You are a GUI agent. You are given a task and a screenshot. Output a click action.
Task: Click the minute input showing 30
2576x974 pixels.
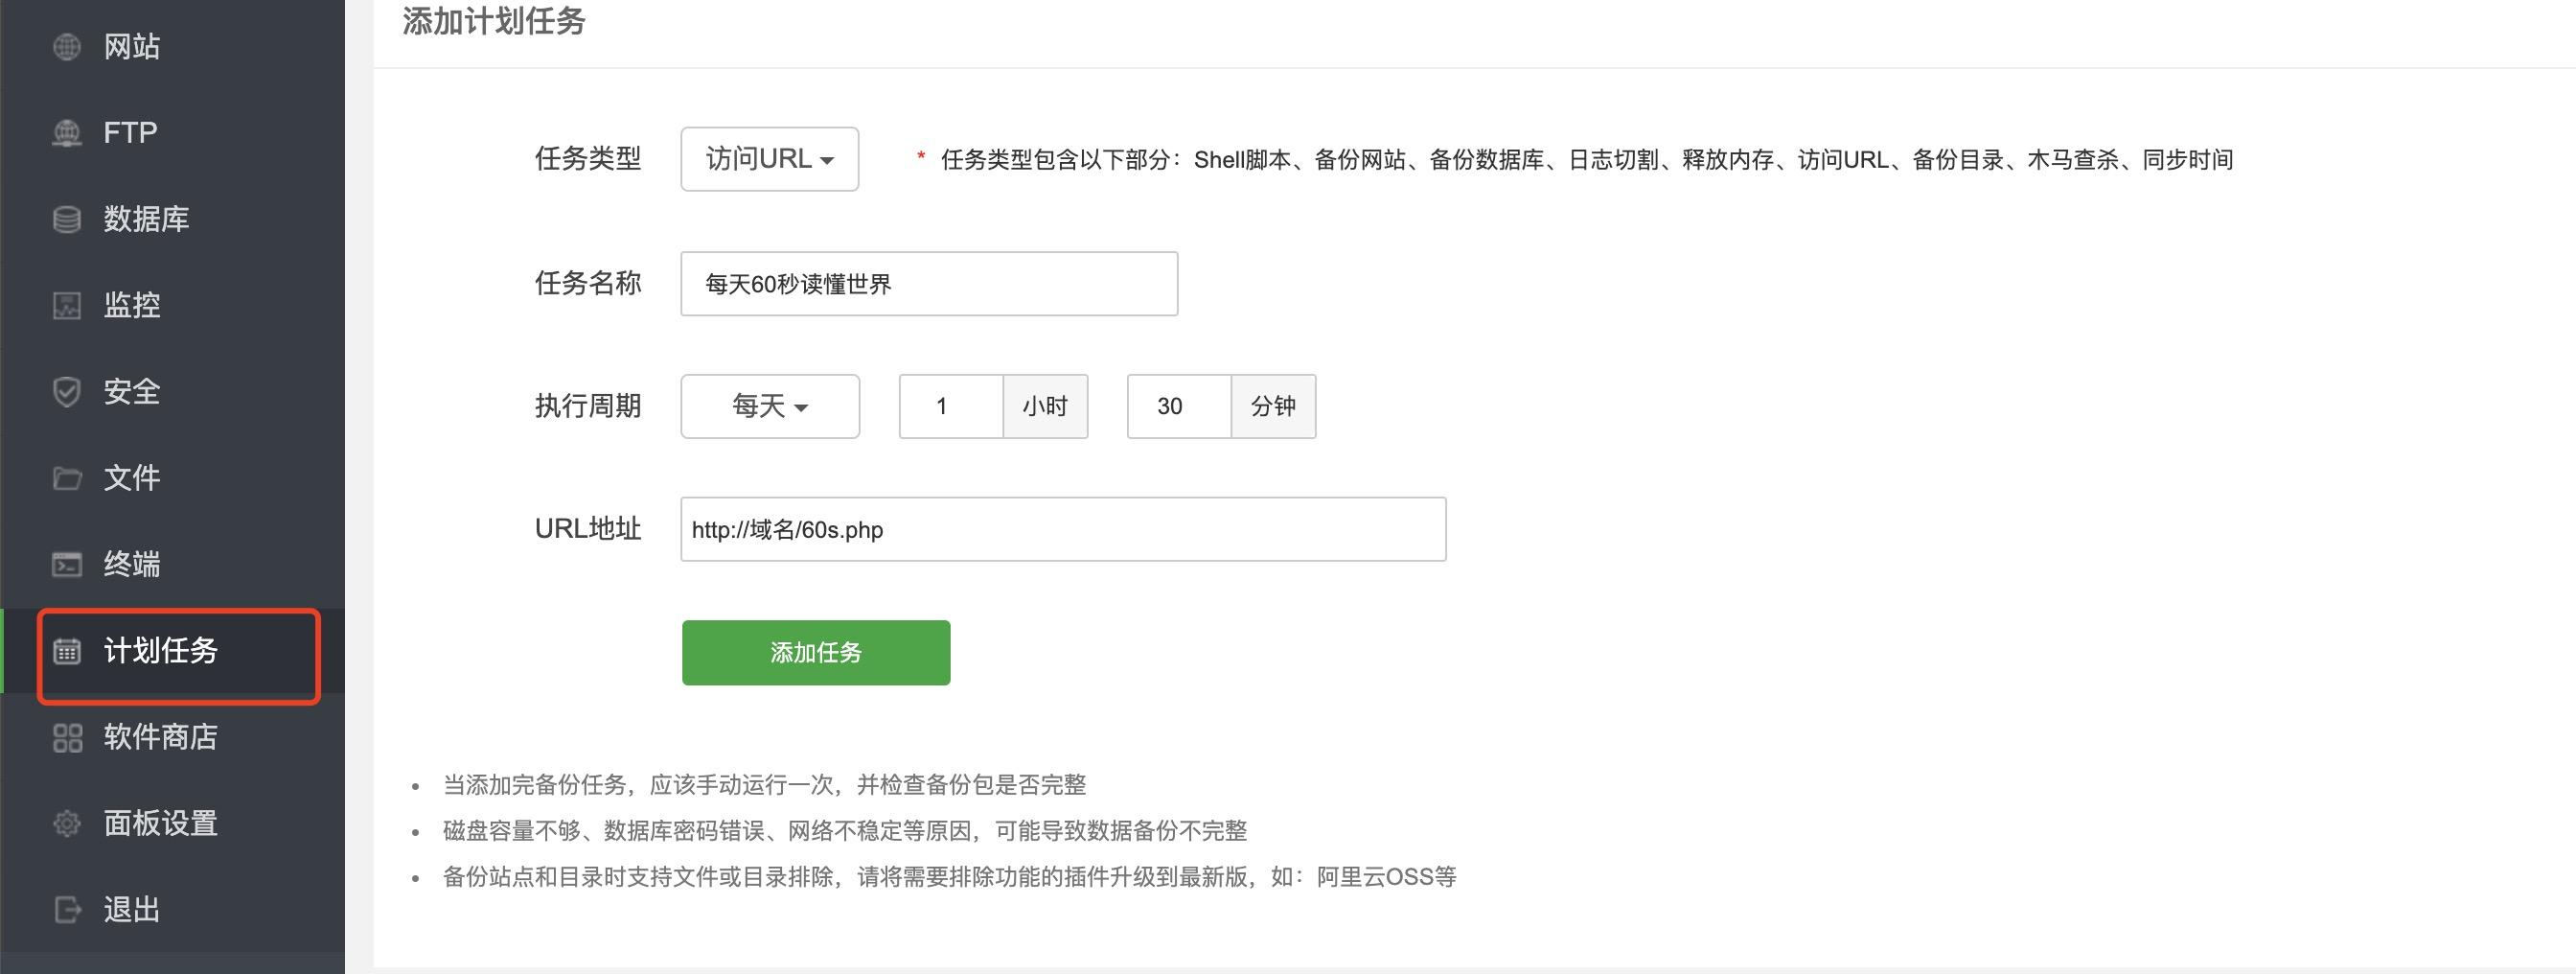click(x=1178, y=406)
